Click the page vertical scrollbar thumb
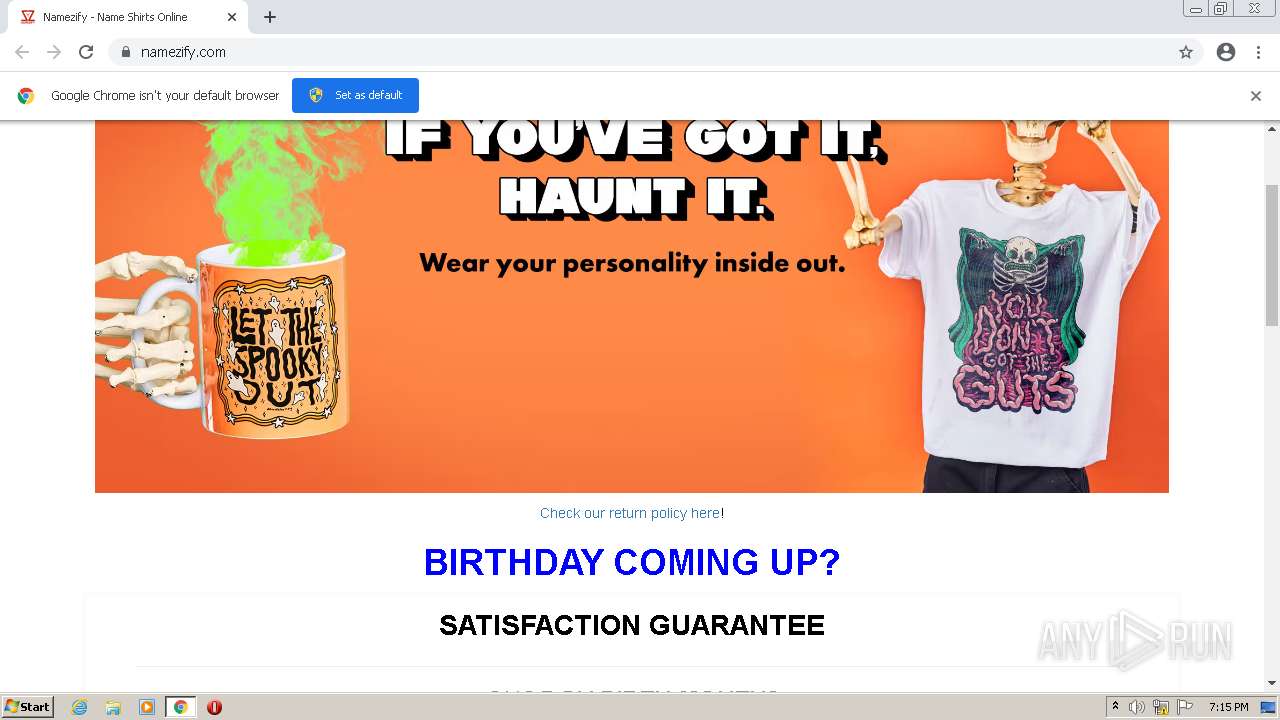This screenshot has height=720, width=1280. [x=1272, y=255]
